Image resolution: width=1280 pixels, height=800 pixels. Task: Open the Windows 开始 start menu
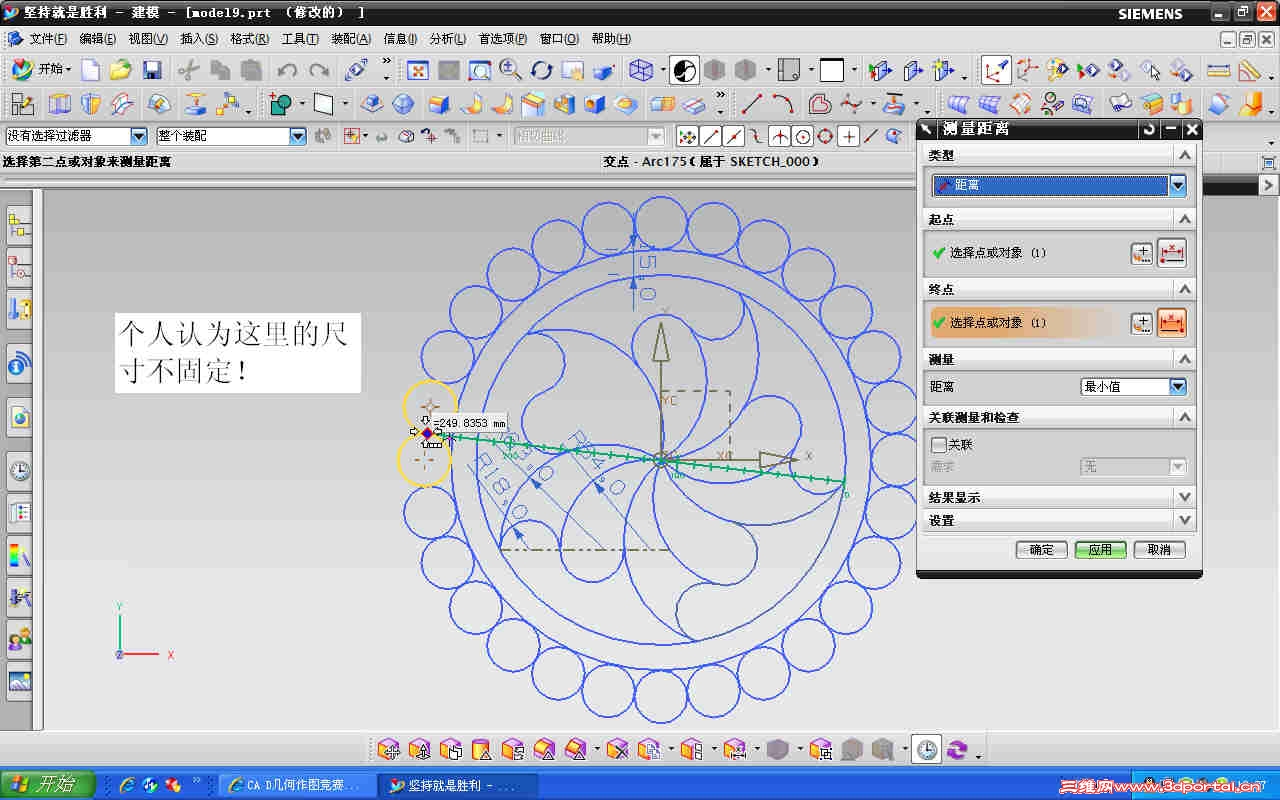(x=47, y=785)
